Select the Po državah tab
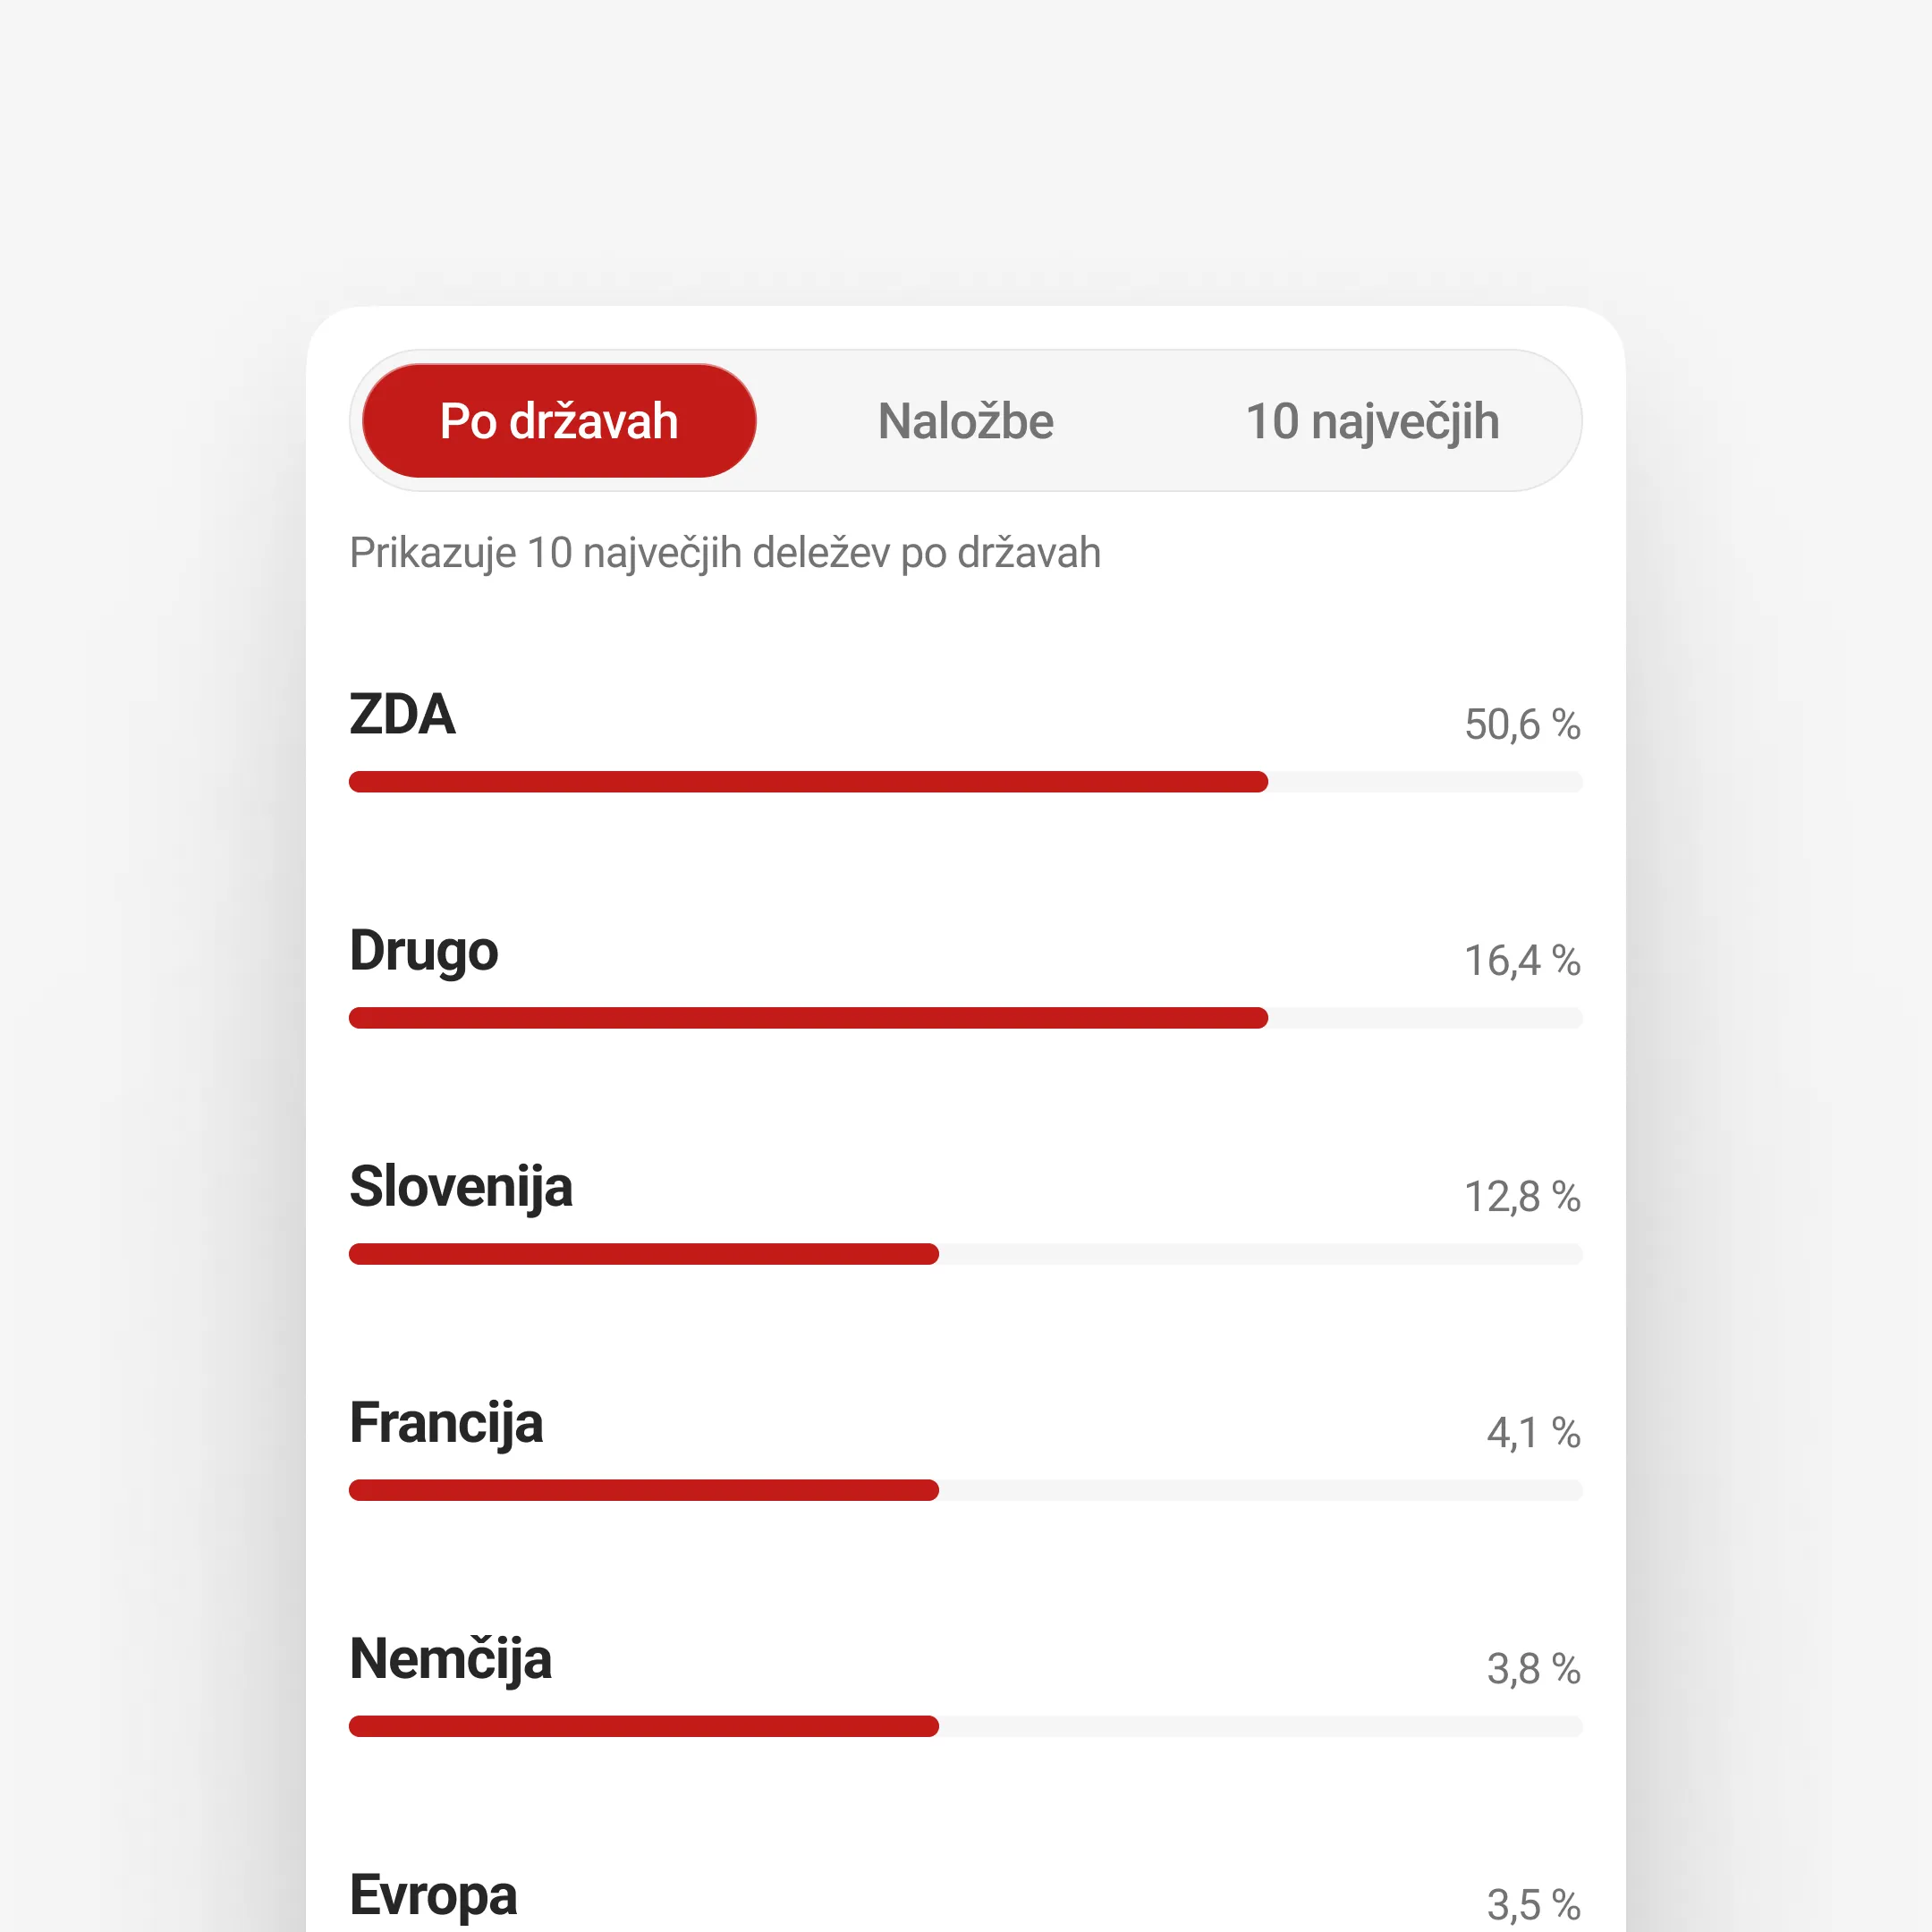Viewport: 1932px width, 1932px height. click(x=558, y=421)
